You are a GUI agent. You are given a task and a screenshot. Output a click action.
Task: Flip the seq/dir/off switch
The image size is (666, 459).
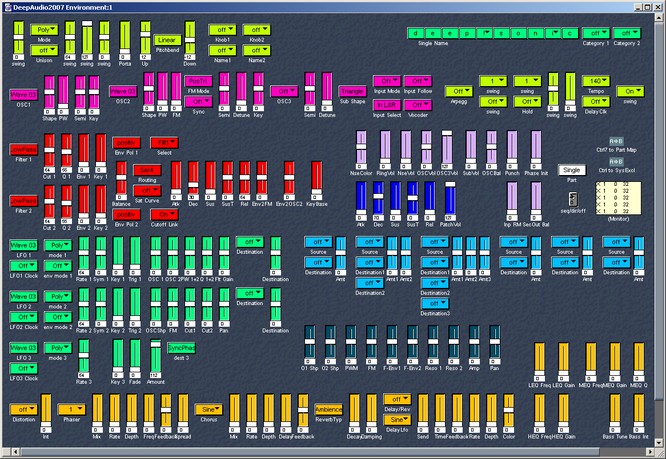(573, 199)
